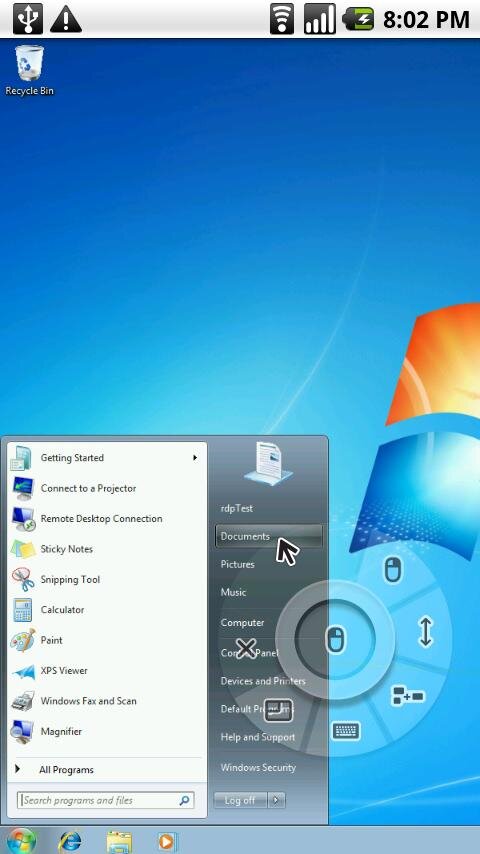
Task: Select the vertical scroll arrows icon
Action: (426, 631)
